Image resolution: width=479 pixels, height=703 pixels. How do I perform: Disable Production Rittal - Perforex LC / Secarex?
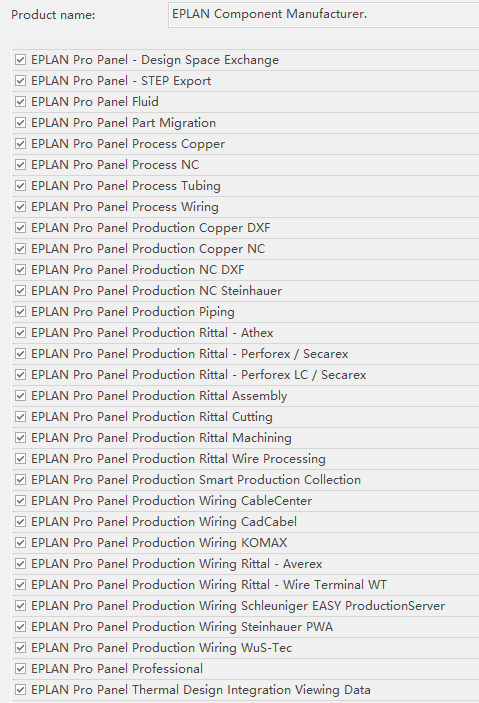[x=21, y=375]
